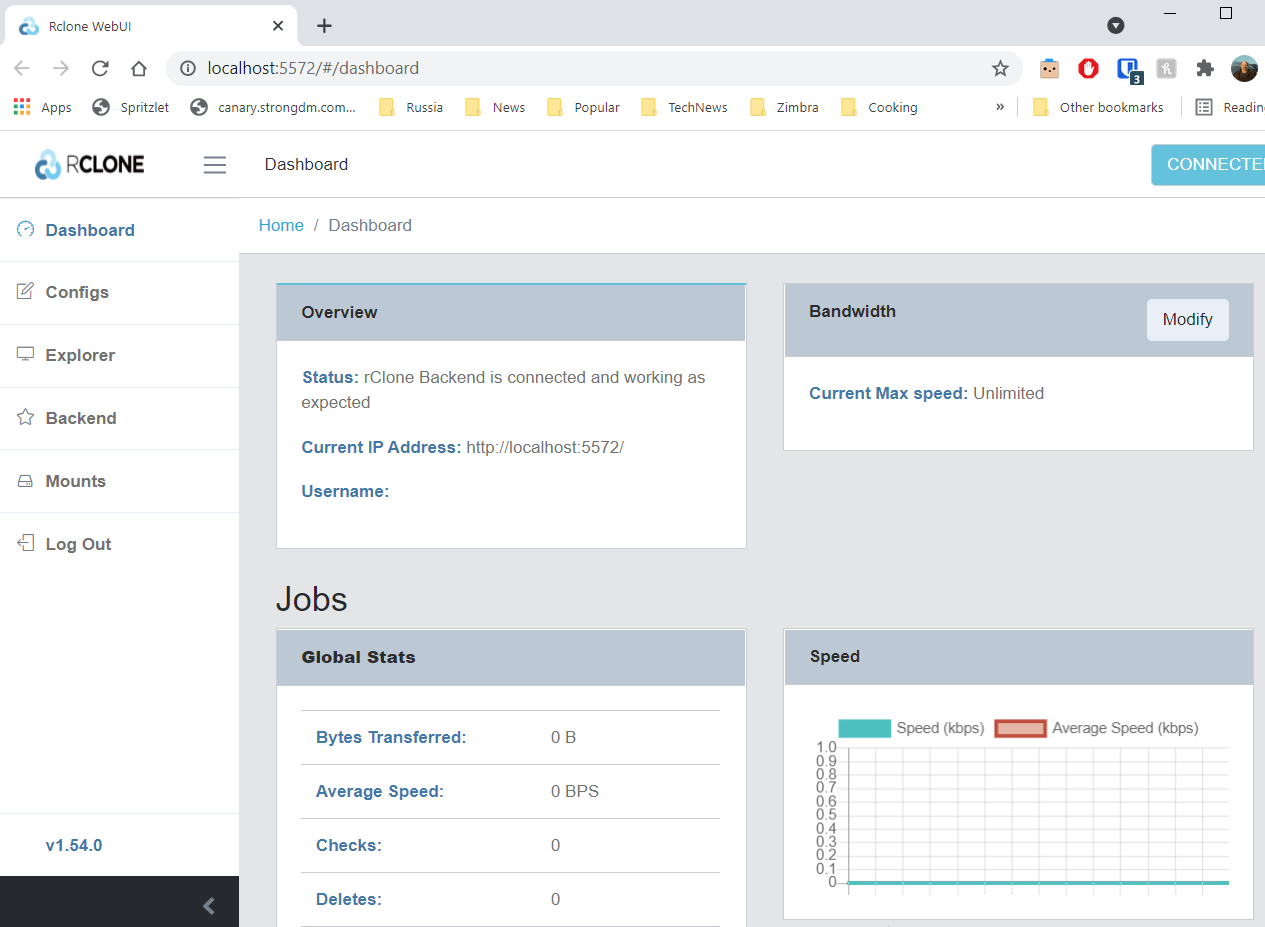Viewport: 1265px width, 927px height.
Task: Open the Backend sidebar menu item
Action: (x=119, y=418)
